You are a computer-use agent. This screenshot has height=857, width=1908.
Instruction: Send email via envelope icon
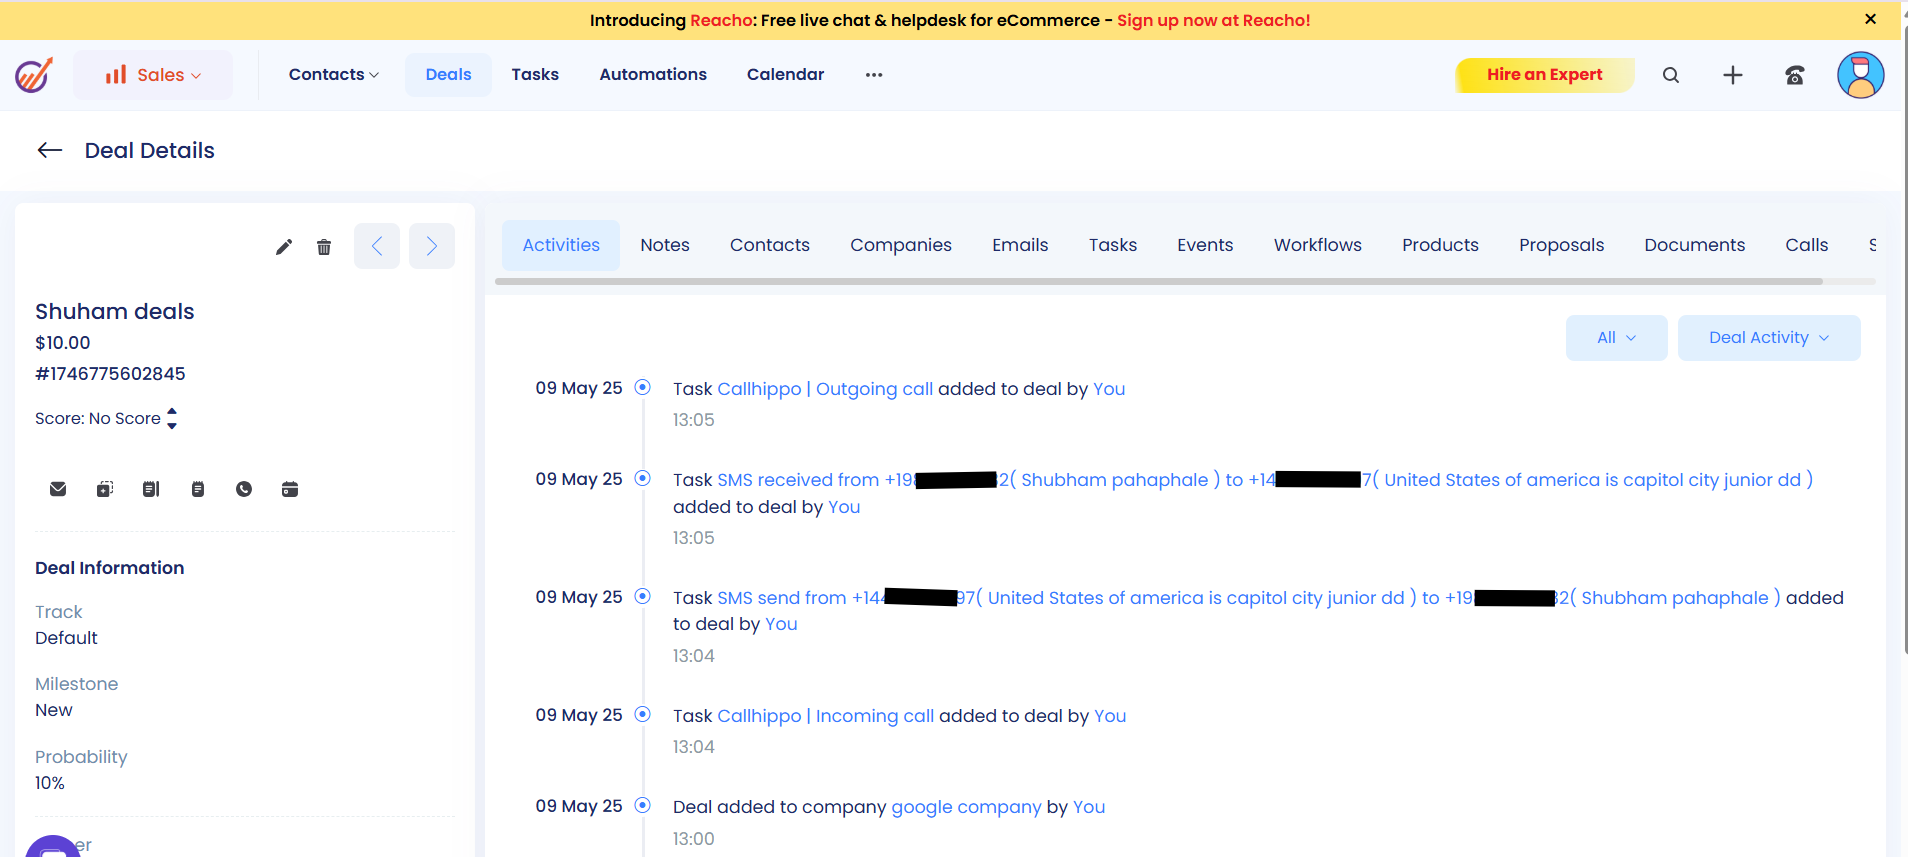click(x=58, y=489)
